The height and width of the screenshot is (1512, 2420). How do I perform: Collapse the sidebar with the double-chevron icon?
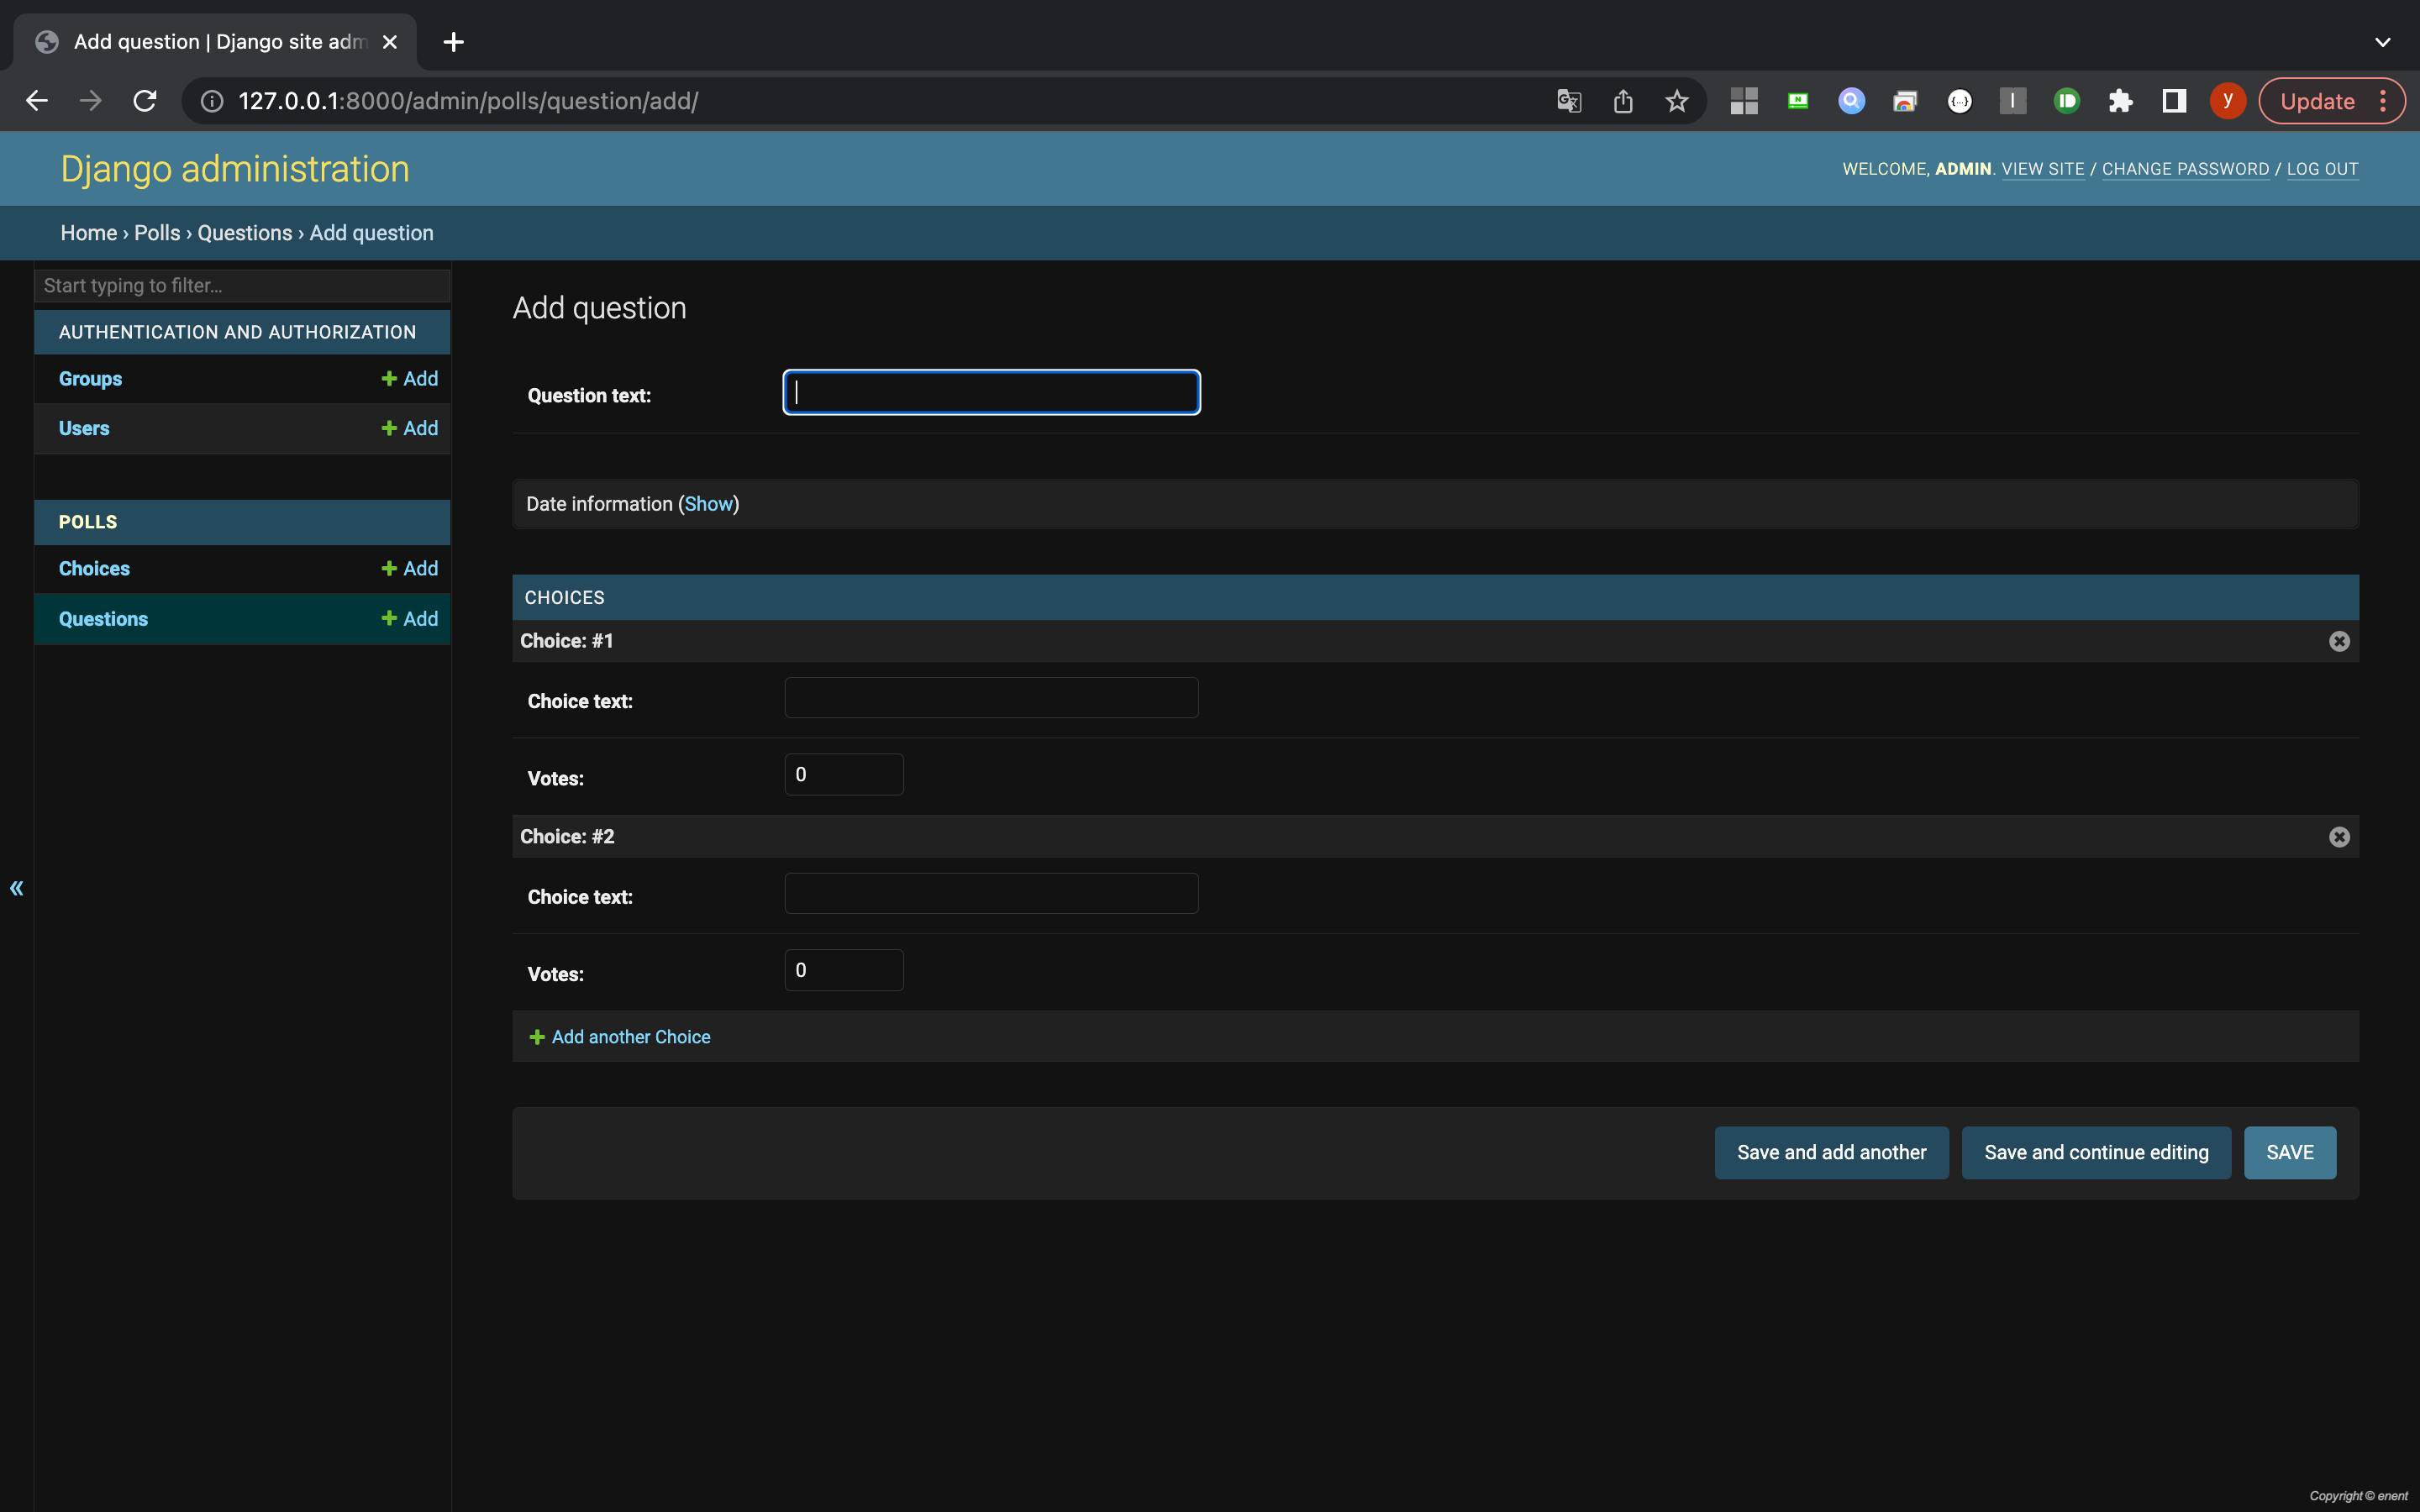click(x=17, y=888)
